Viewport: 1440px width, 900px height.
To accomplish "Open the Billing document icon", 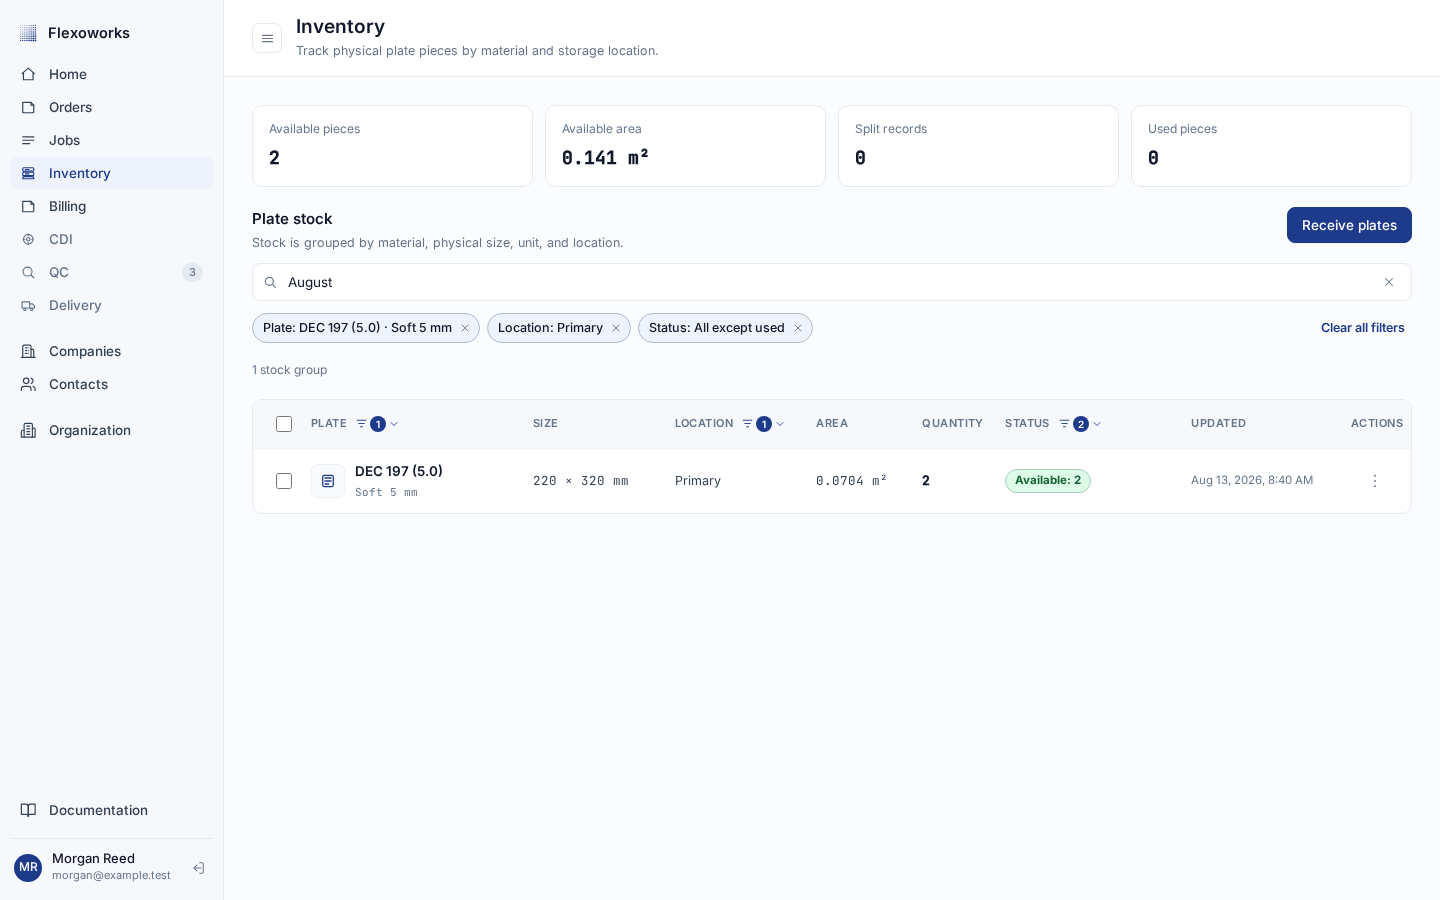I will point(28,206).
